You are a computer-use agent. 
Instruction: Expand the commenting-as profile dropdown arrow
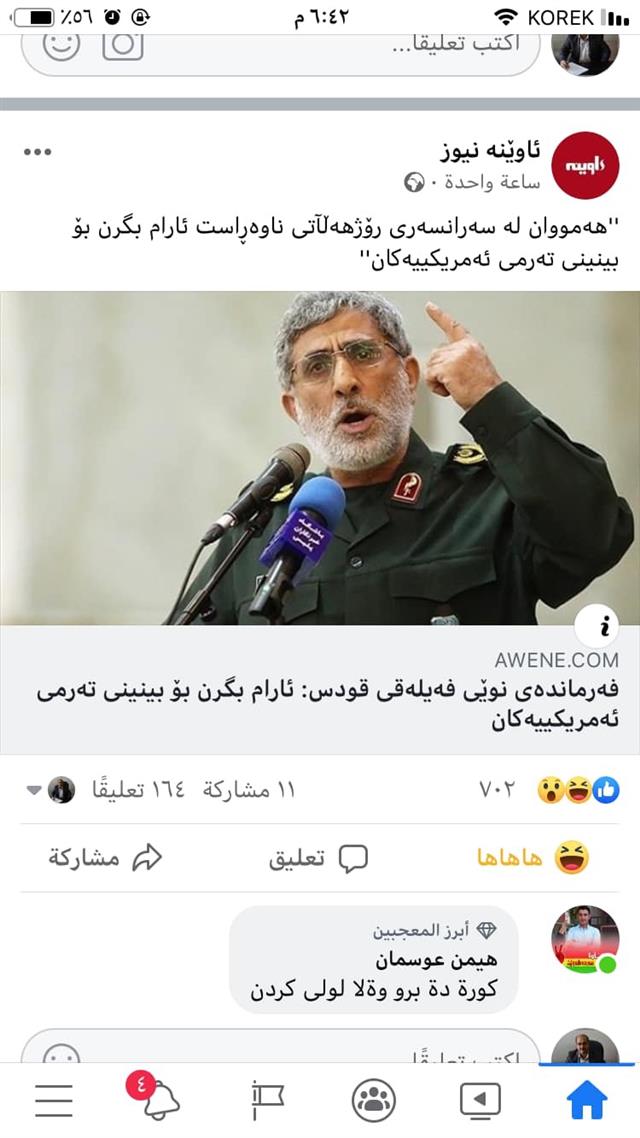(x=33, y=790)
